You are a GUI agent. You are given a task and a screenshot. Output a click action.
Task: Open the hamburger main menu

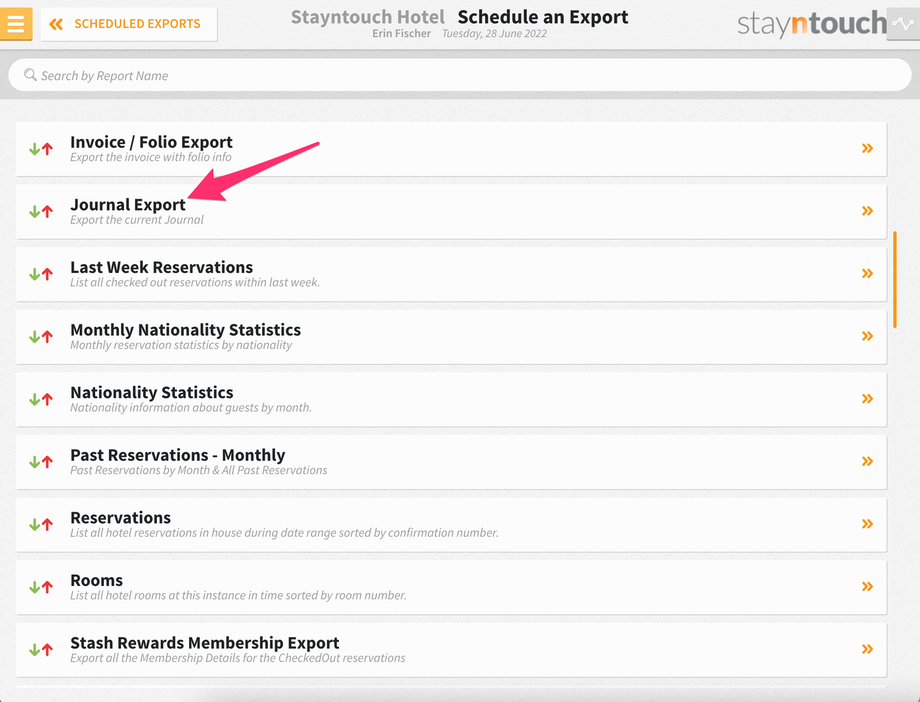pyautogui.click(x=16, y=24)
